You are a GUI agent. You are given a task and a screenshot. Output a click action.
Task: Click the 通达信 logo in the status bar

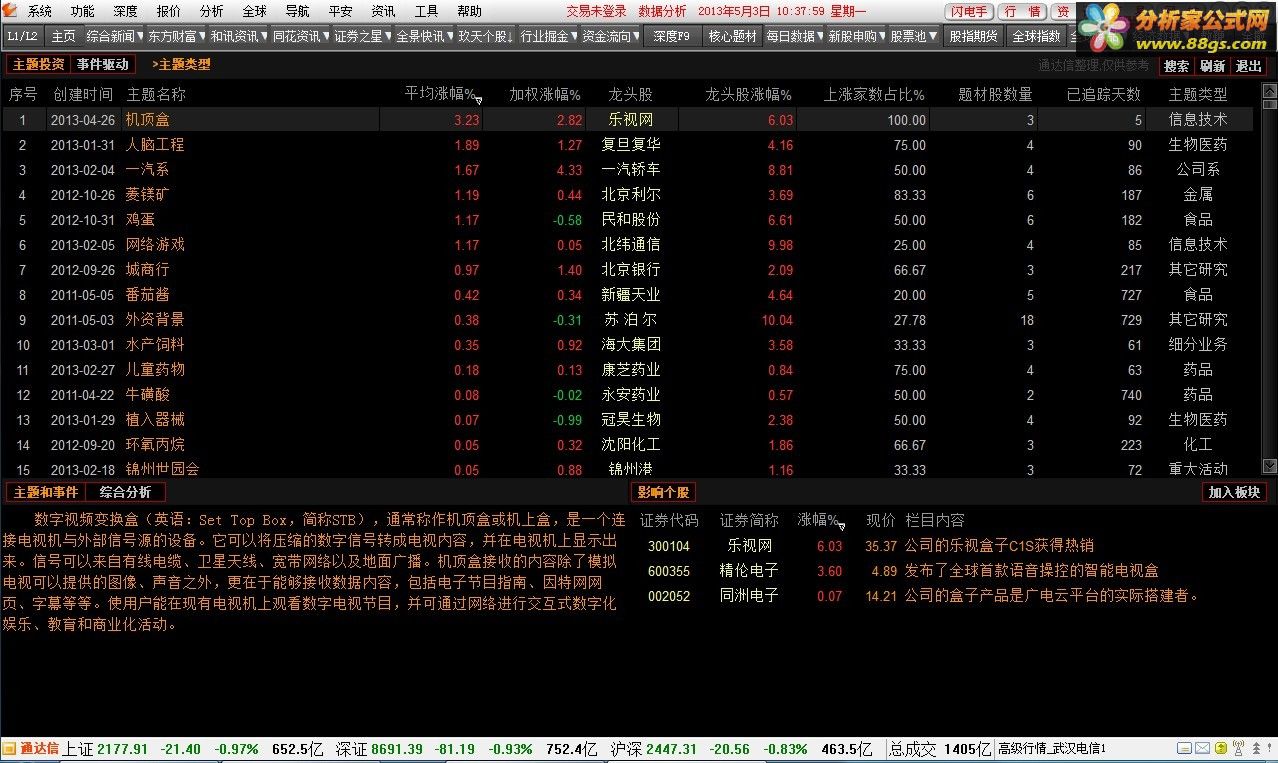[x=31, y=749]
